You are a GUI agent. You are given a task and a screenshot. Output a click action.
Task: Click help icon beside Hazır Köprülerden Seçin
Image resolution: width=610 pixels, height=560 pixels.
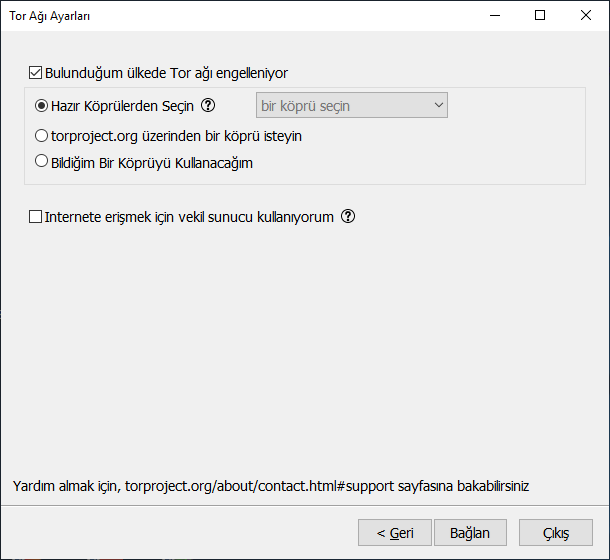coord(208,105)
